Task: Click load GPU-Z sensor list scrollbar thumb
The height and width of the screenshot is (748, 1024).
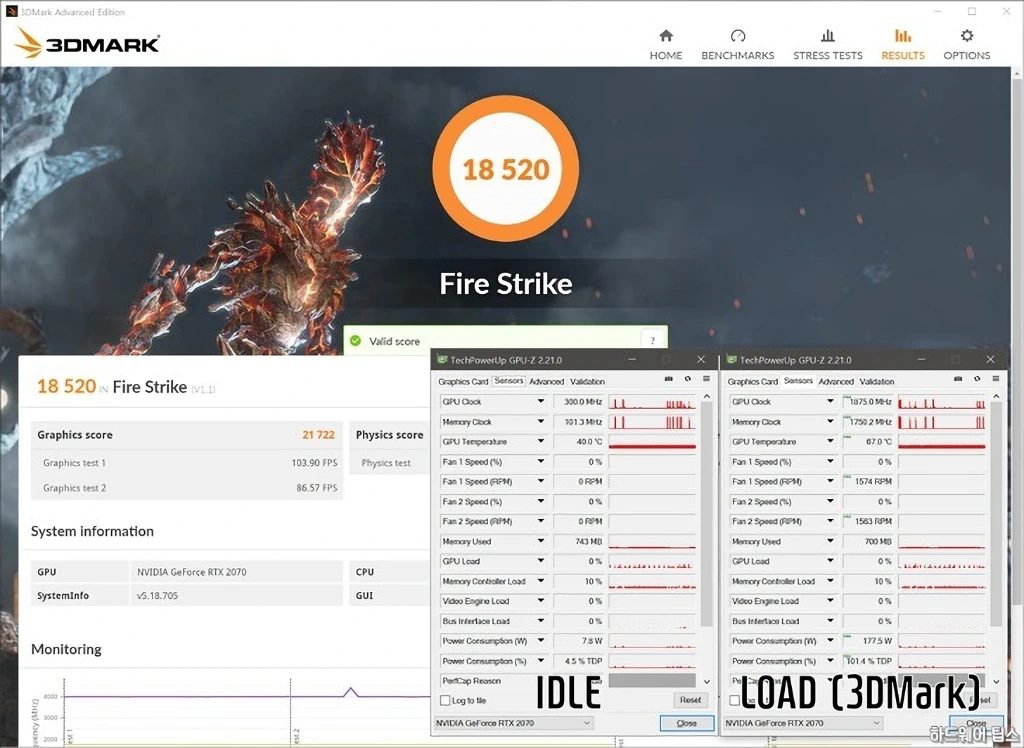Action: click(x=995, y=514)
